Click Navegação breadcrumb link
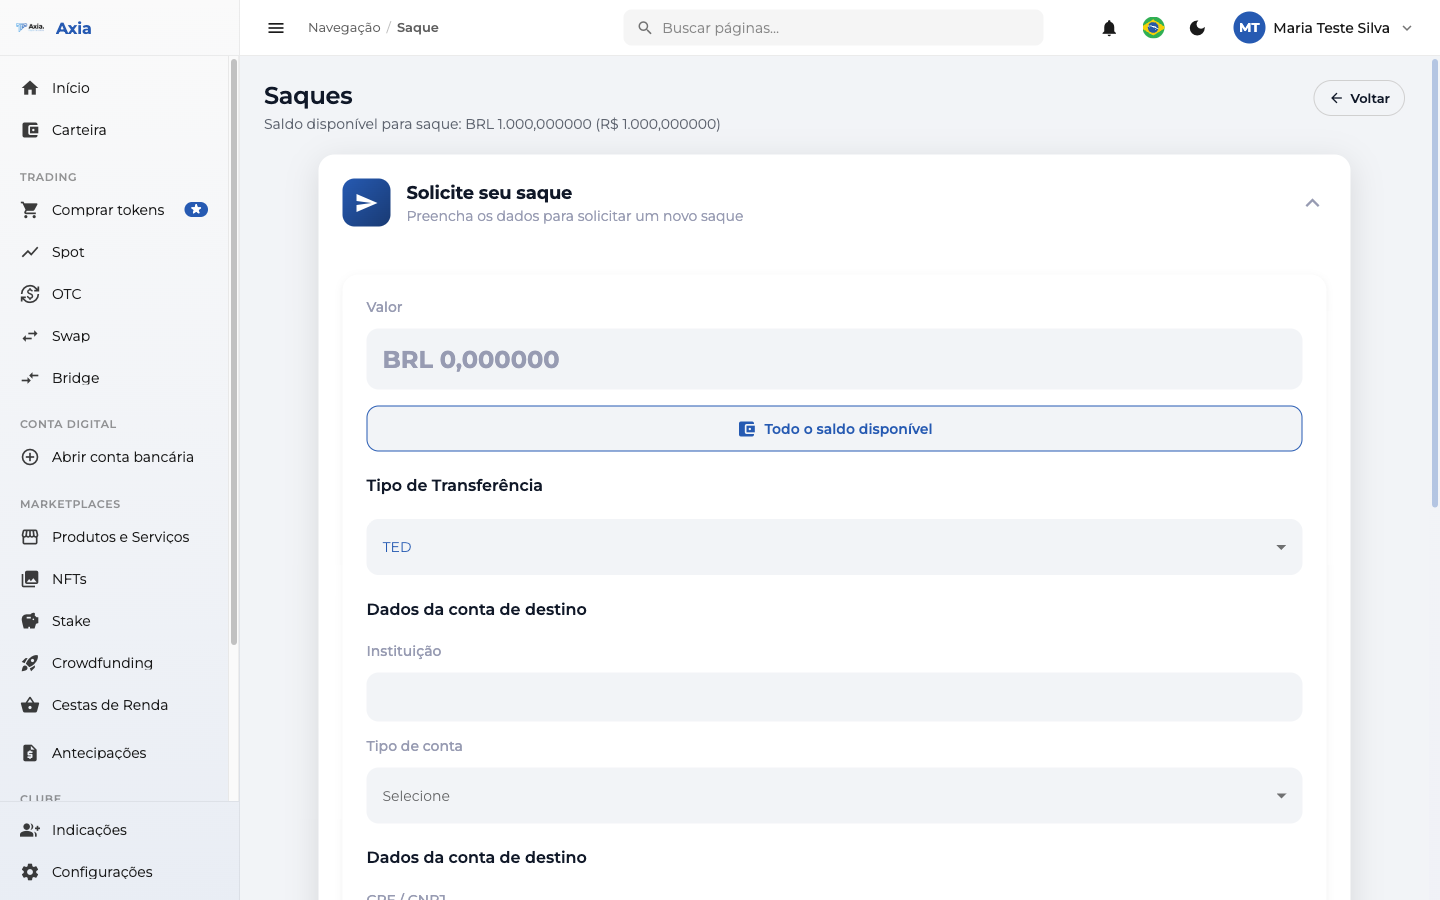1440x900 pixels. tap(344, 28)
